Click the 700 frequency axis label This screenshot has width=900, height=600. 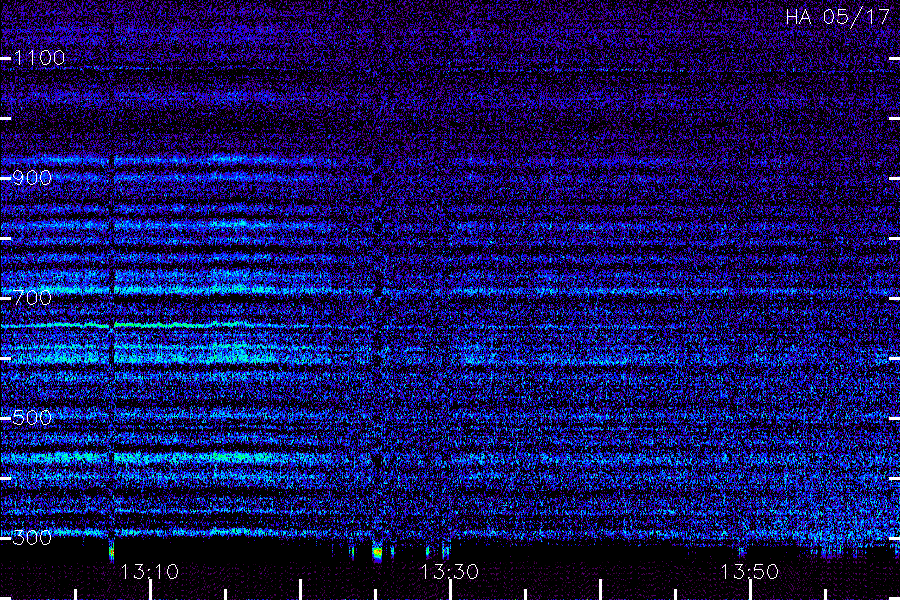[x=32, y=298]
